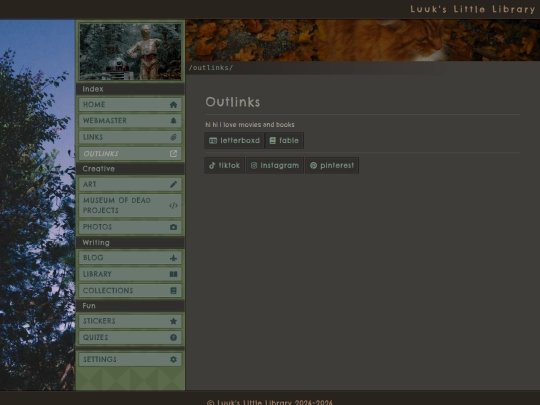Click the Outlinks page heading

(x=233, y=102)
